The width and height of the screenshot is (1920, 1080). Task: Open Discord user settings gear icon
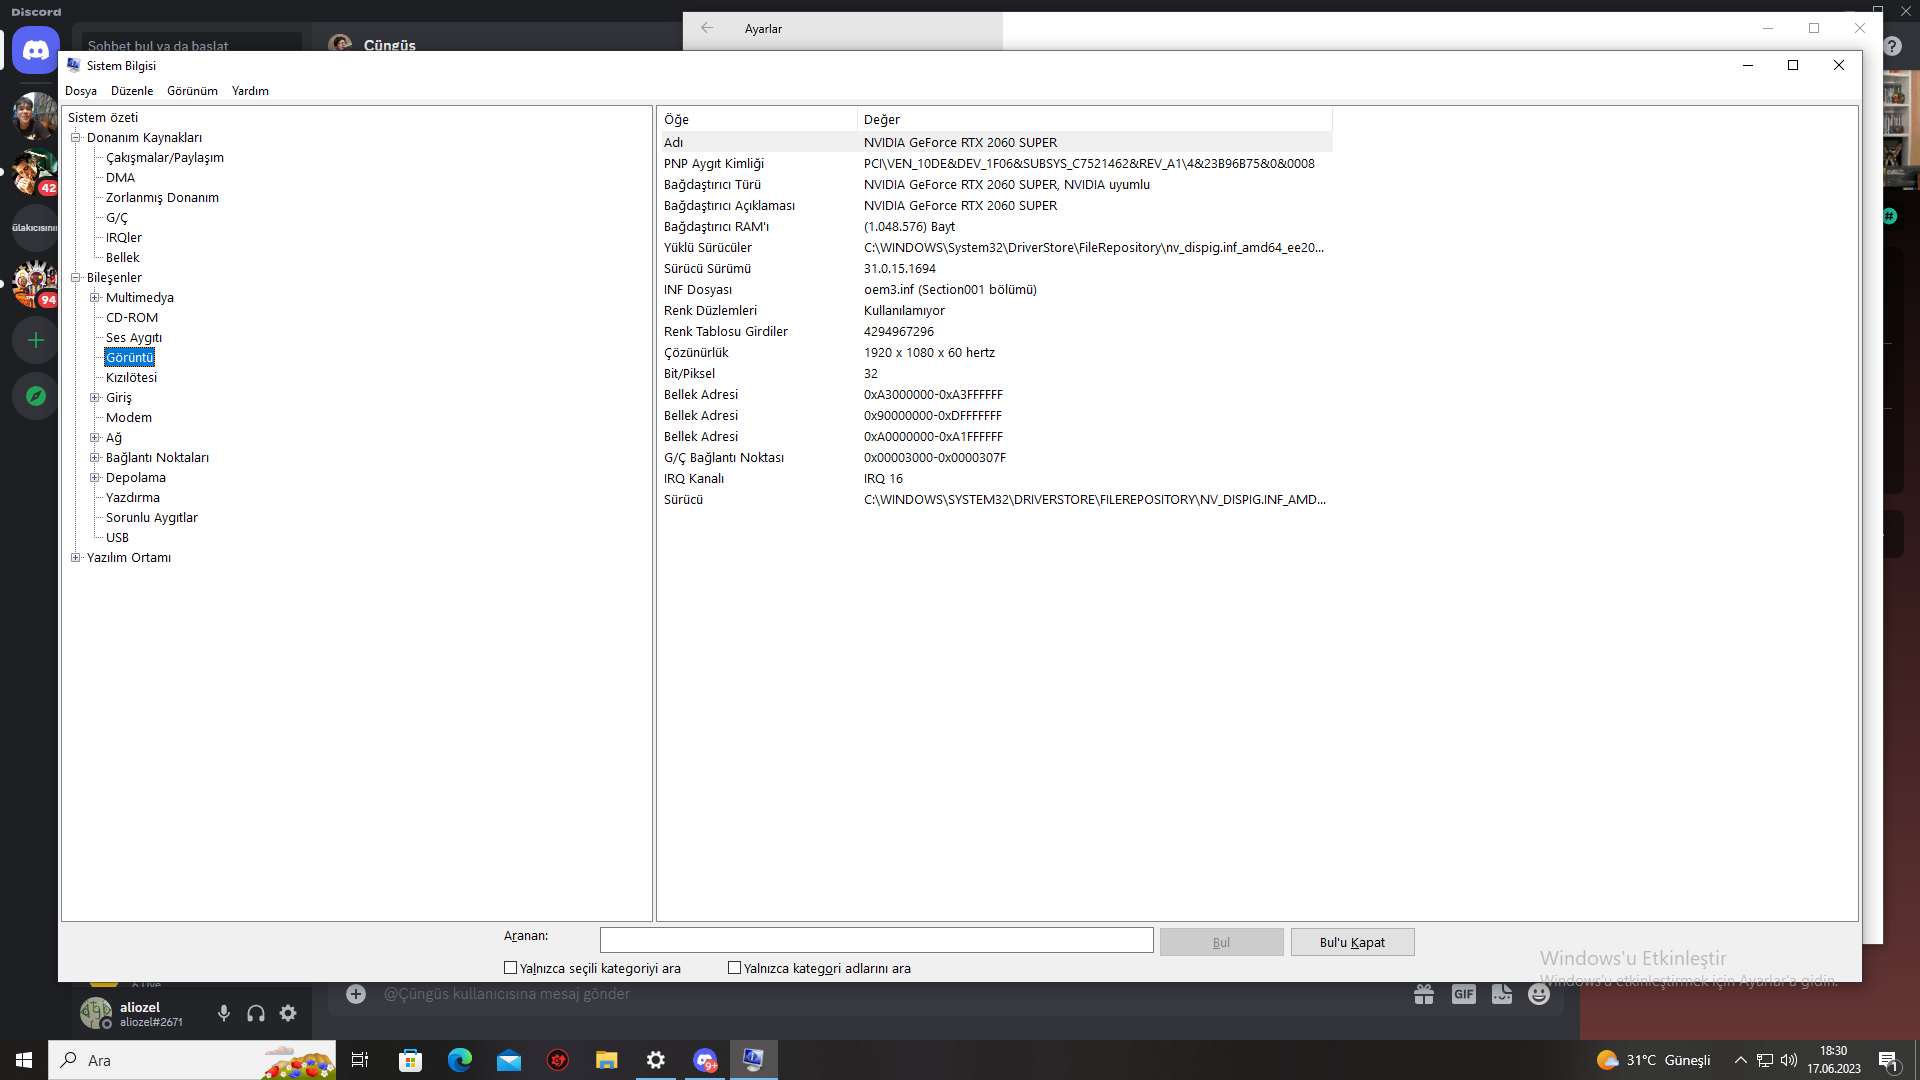pos(288,1013)
